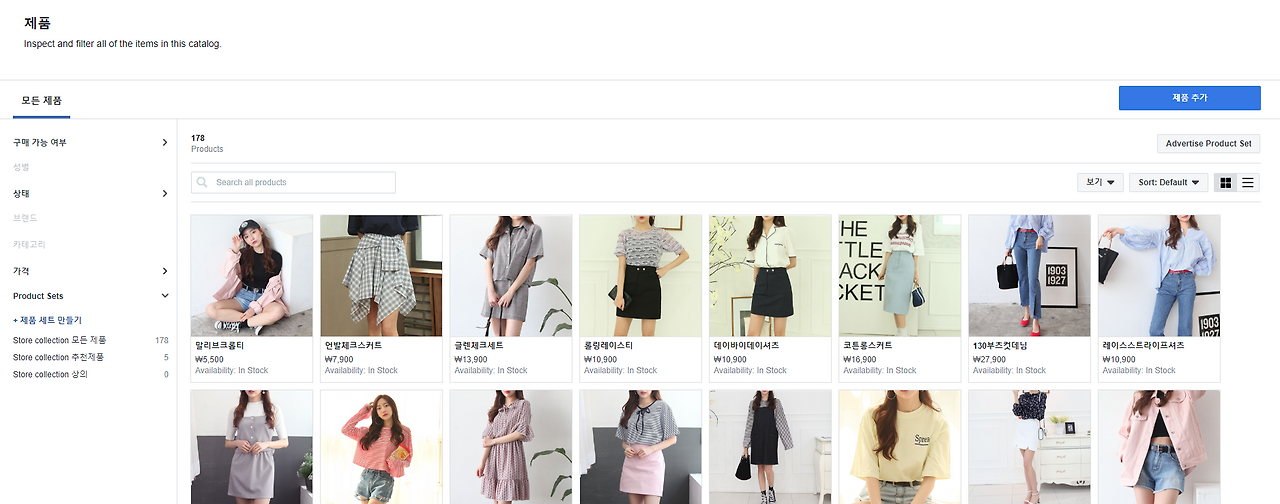Click the 제품 page heading

(x=37, y=23)
